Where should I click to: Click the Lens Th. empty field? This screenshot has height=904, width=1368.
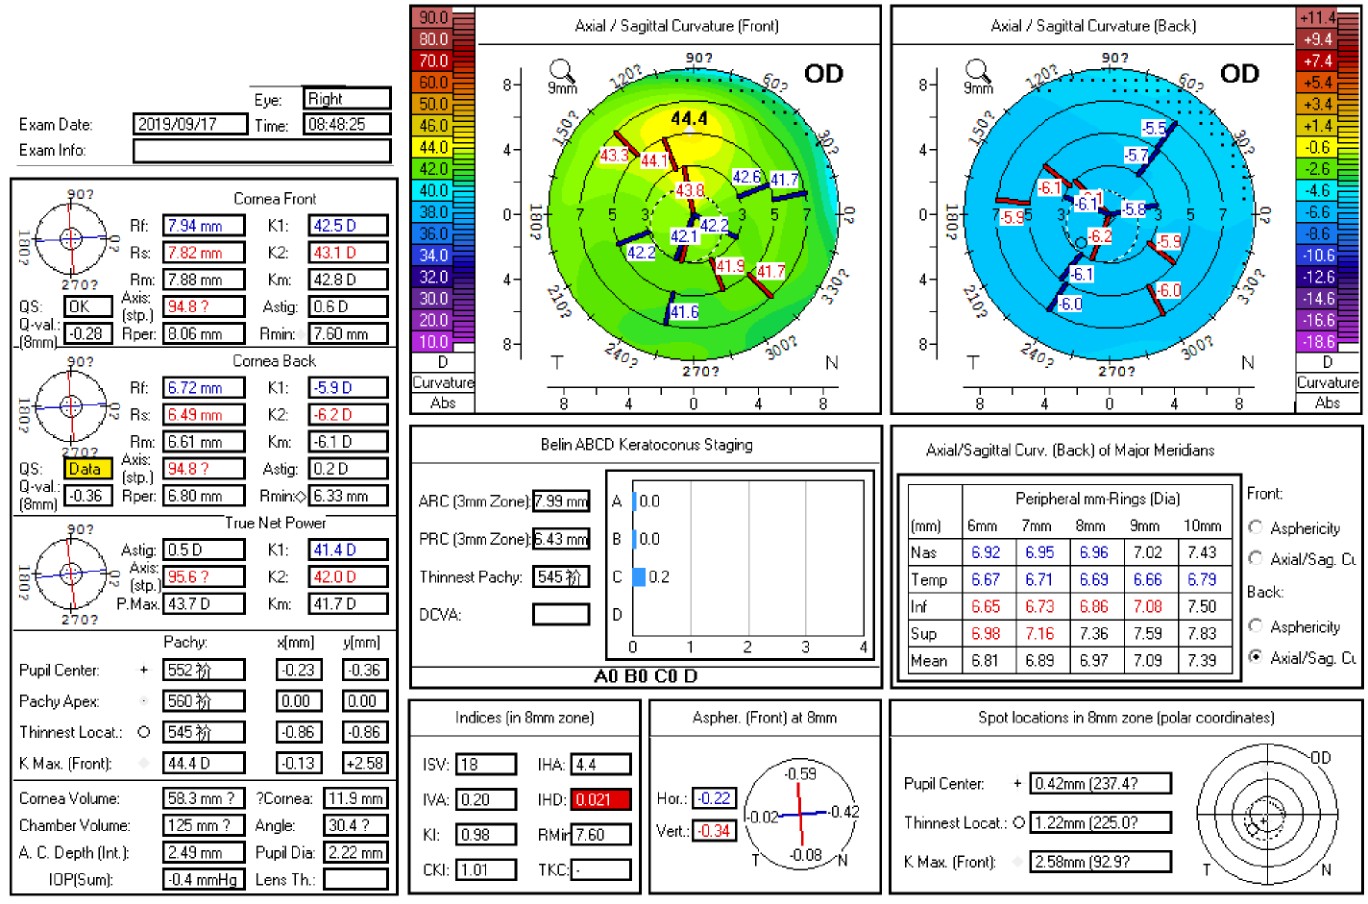356,880
